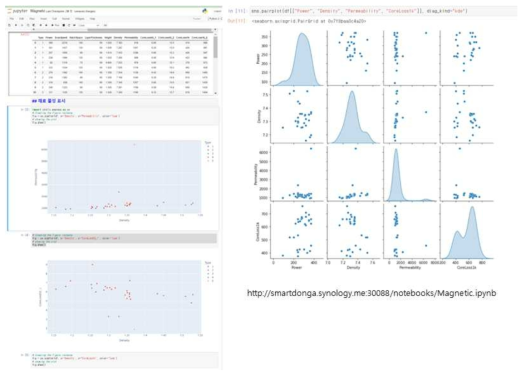Click the Python 3 kernel indicator
526x376 pixels.
point(215,19)
